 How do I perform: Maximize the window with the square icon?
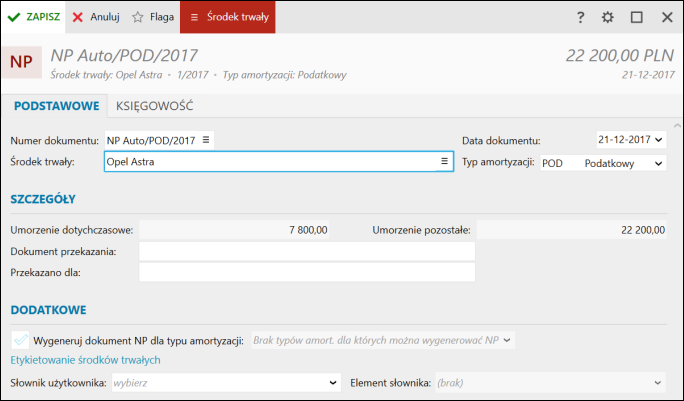637,17
